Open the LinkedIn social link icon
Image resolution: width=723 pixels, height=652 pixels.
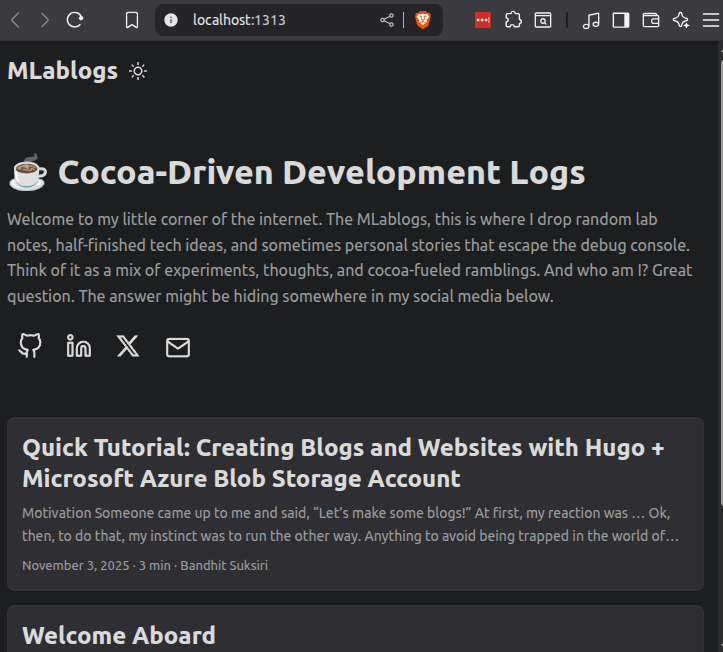pos(79,346)
